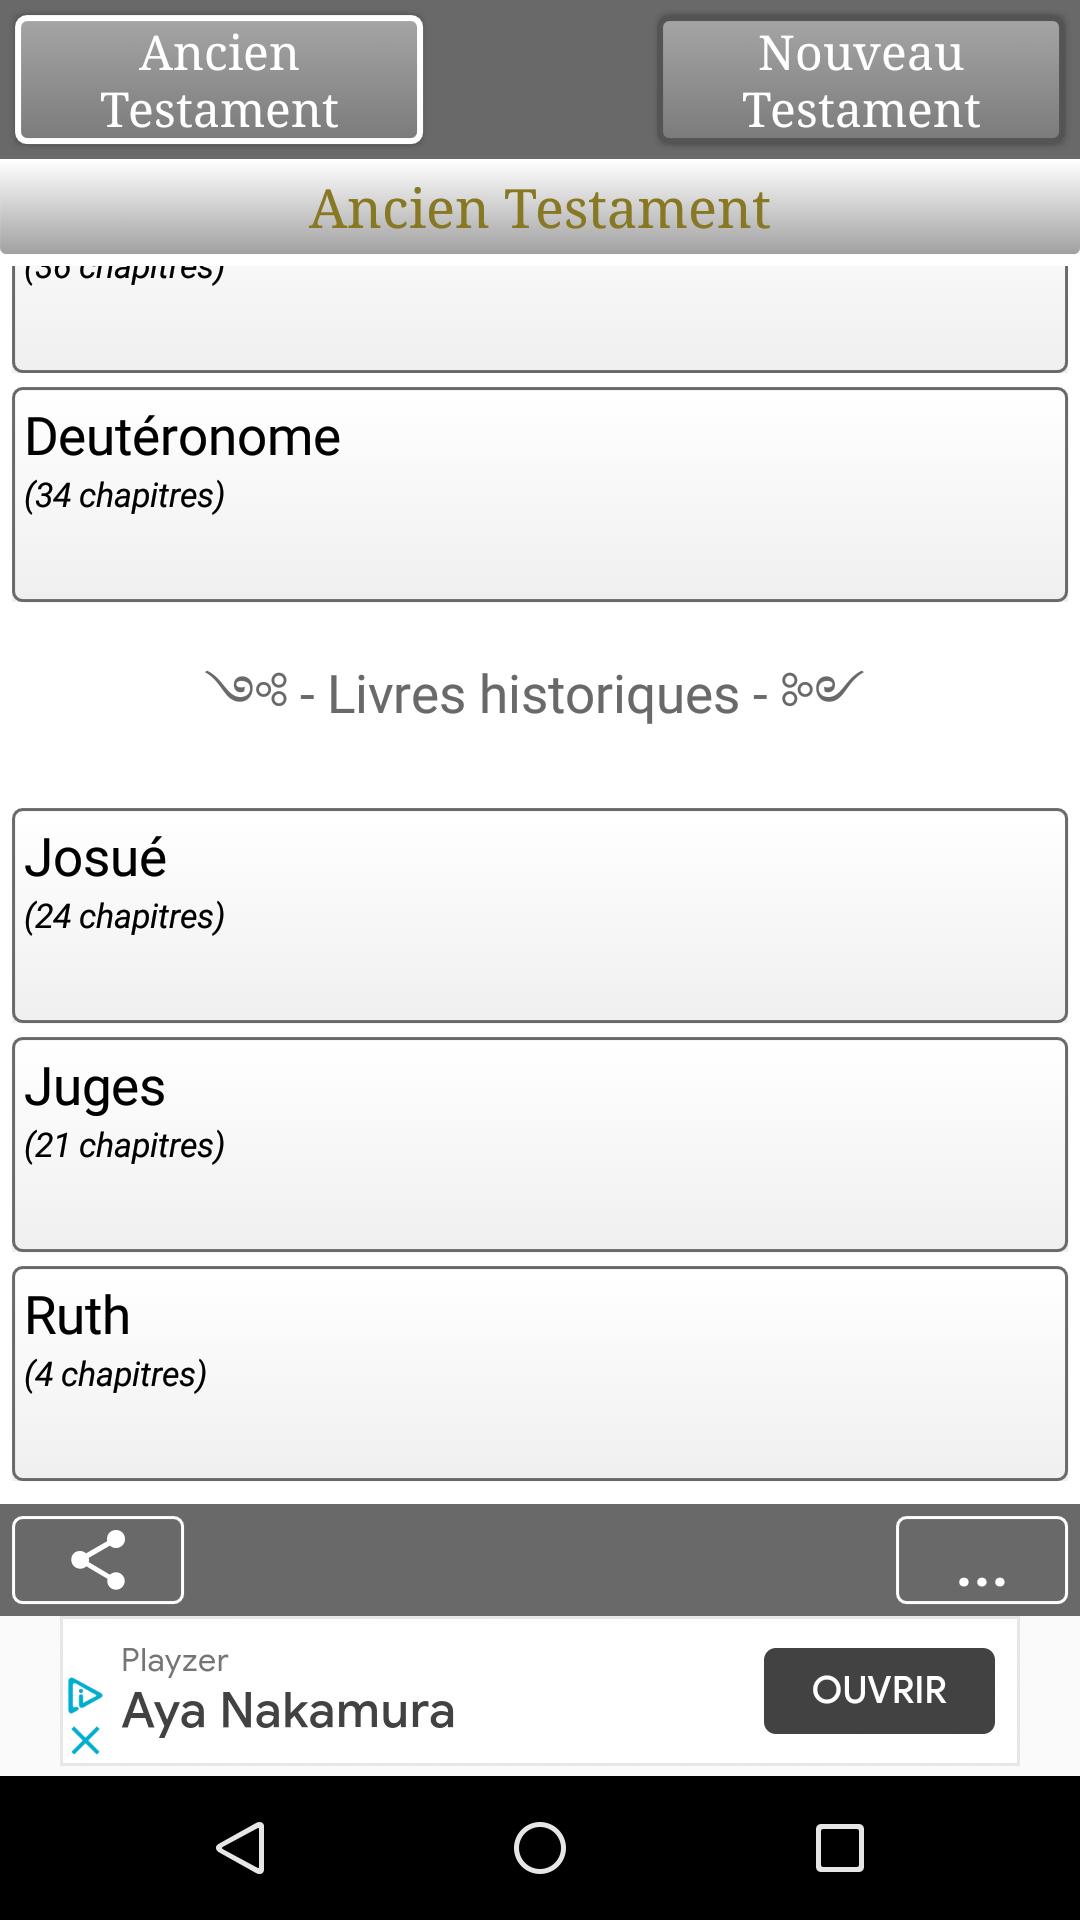Open the Deutéronome book

[540, 495]
